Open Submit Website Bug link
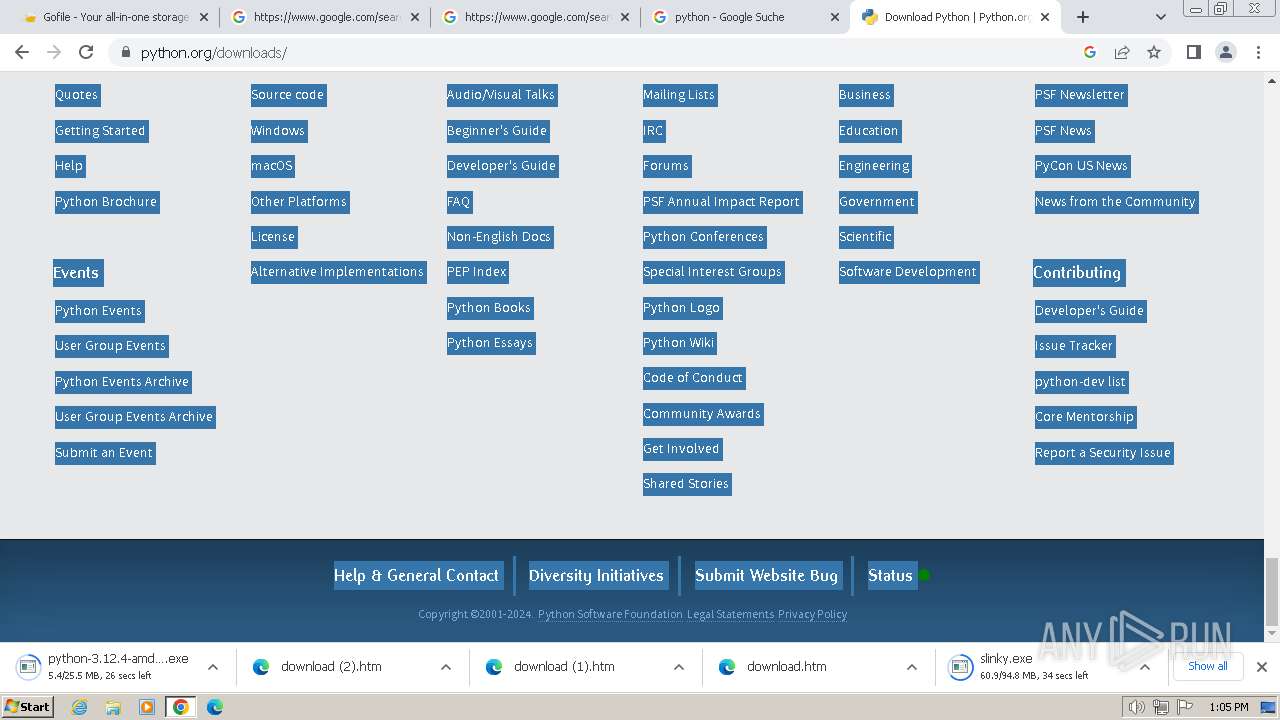This screenshot has width=1280, height=720. tap(766, 575)
